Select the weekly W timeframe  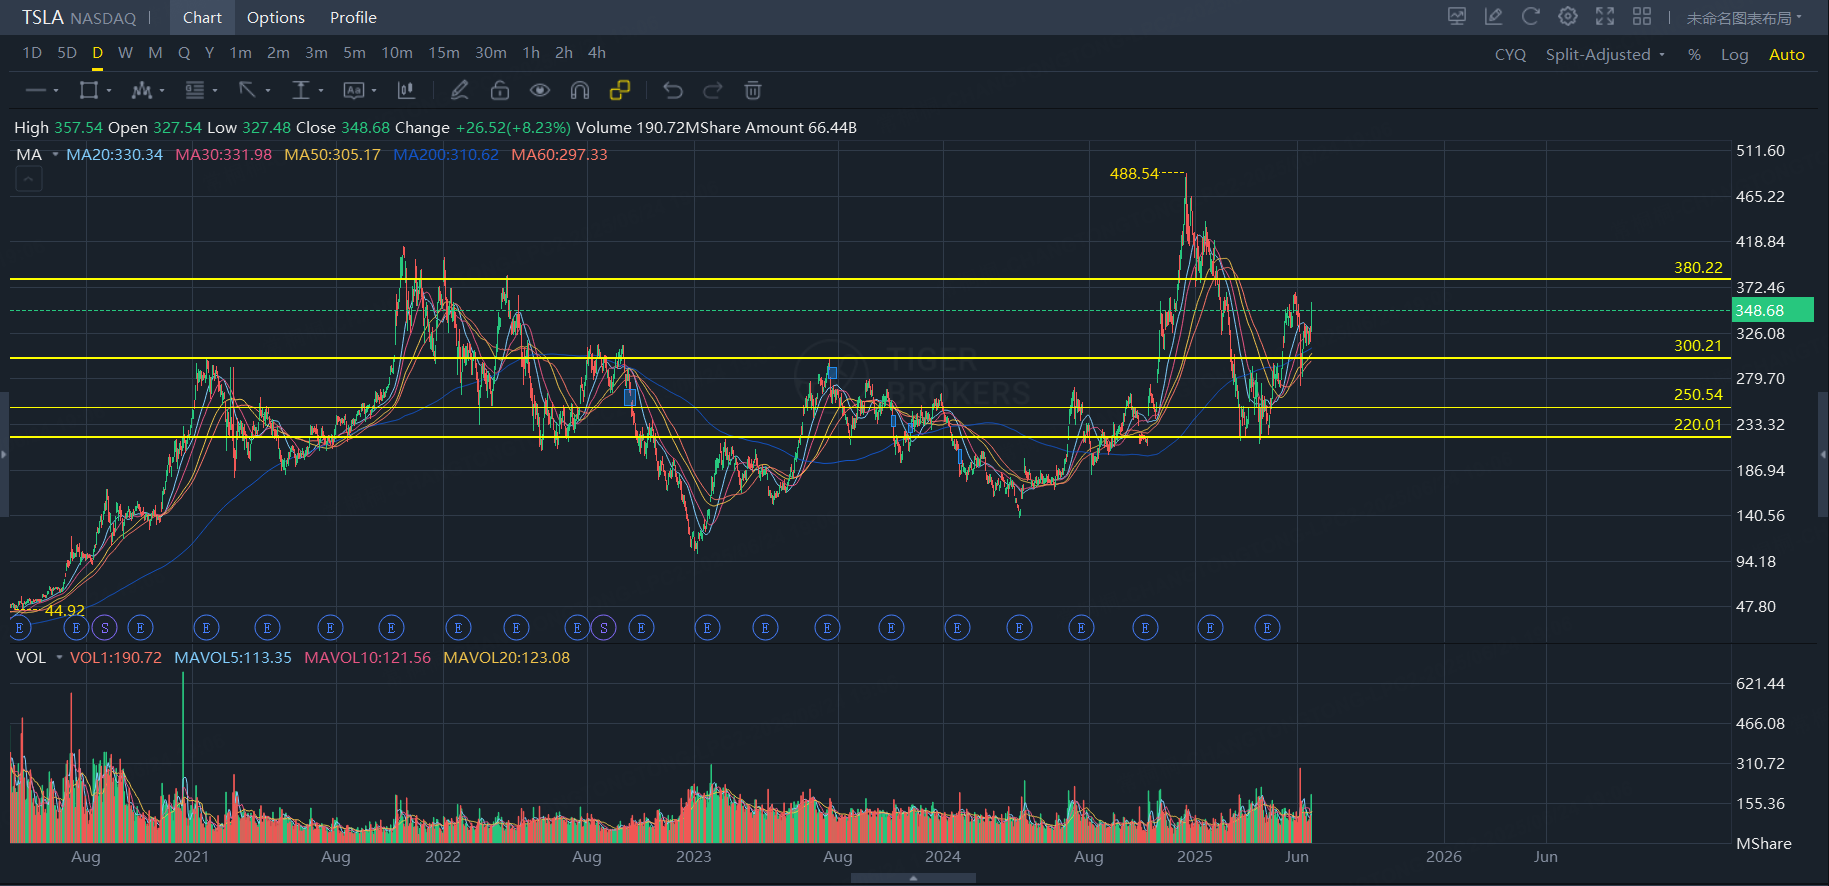(x=125, y=53)
